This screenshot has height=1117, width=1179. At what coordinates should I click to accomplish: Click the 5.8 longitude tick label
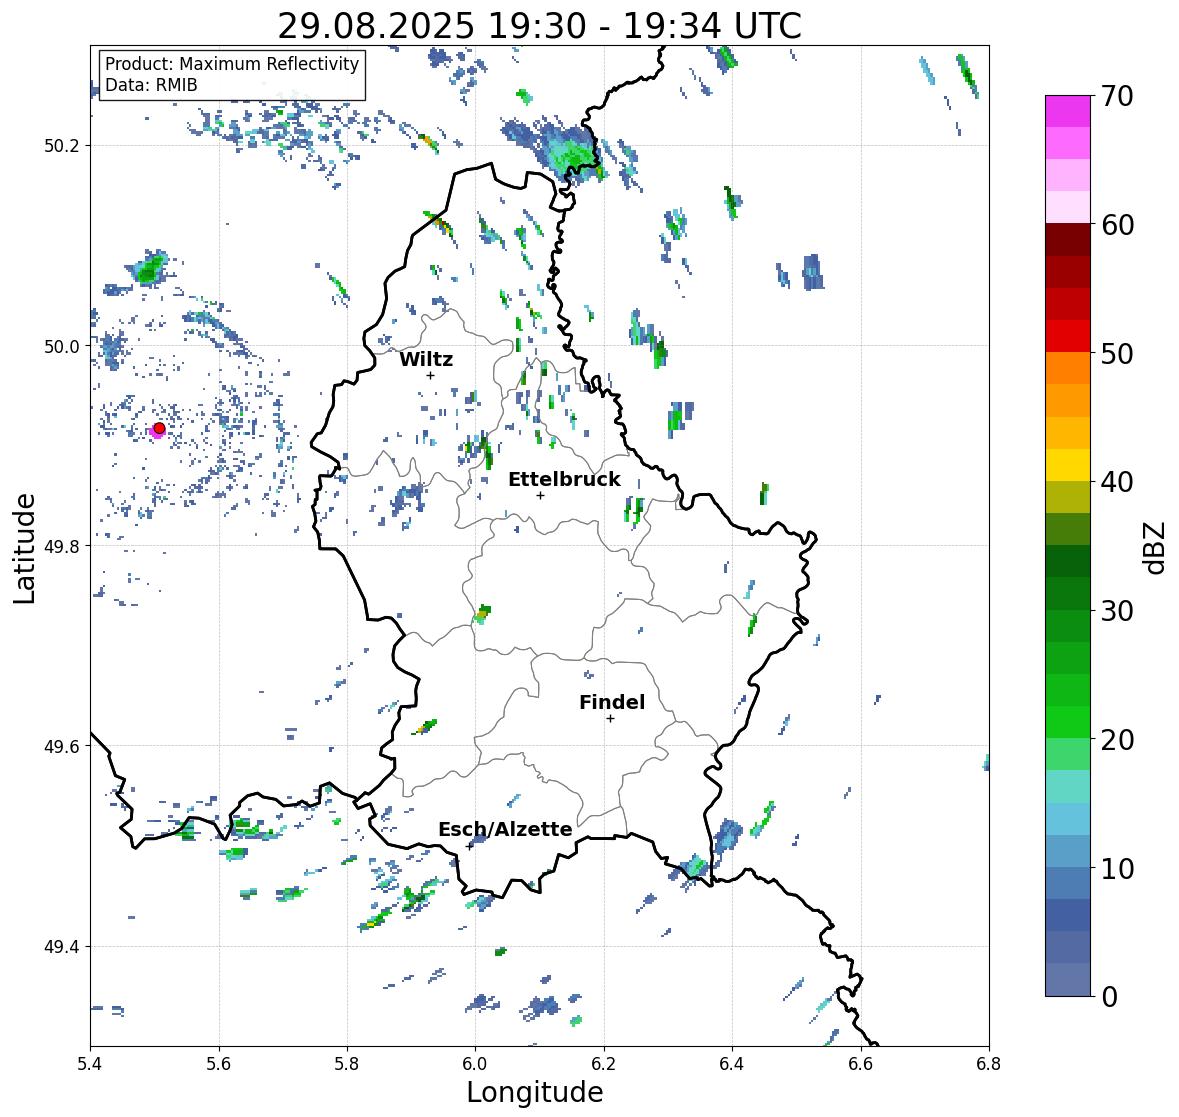(x=347, y=1064)
